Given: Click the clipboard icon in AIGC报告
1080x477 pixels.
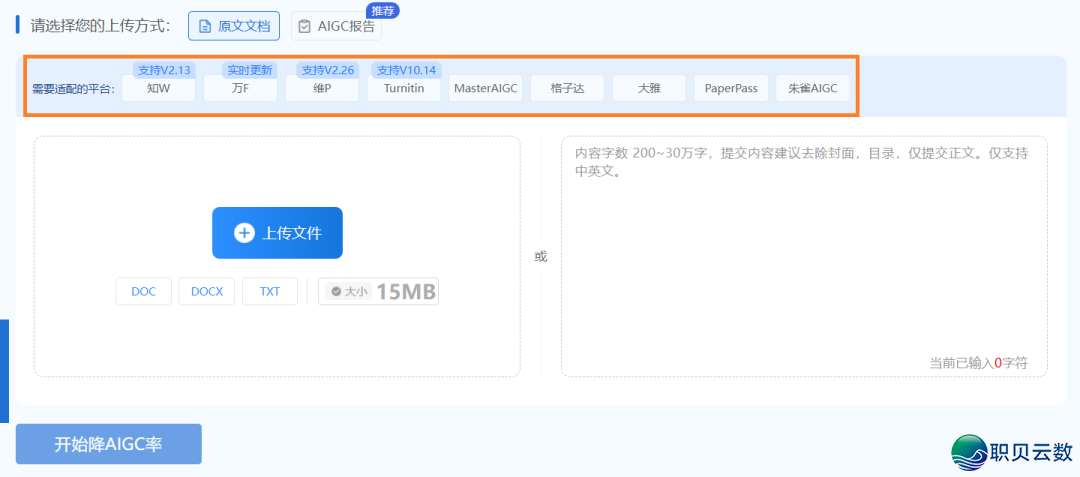Looking at the screenshot, I should pyautogui.click(x=304, y=27).
